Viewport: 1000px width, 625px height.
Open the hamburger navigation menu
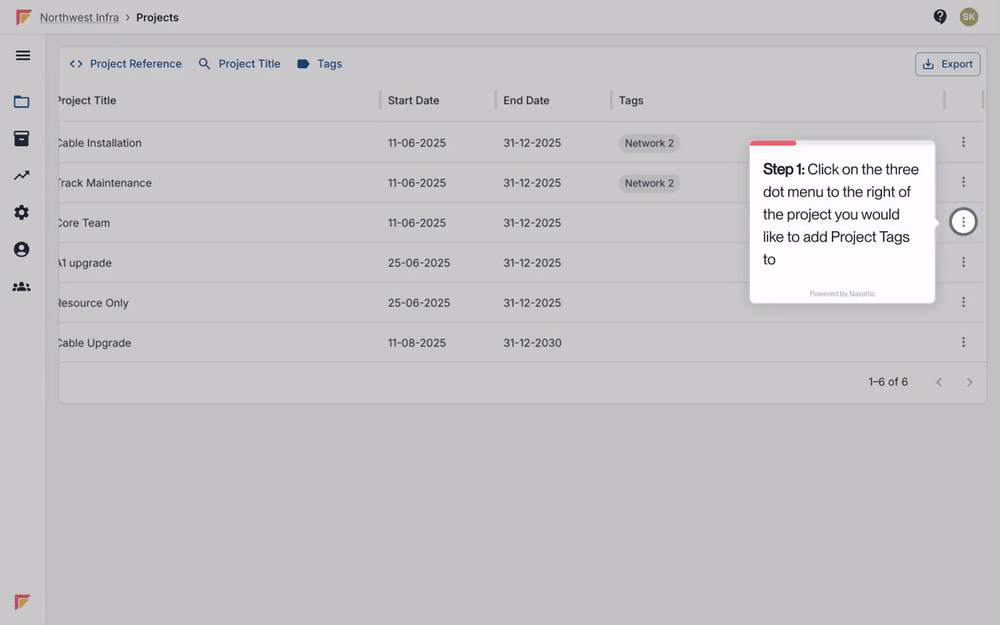23,55
